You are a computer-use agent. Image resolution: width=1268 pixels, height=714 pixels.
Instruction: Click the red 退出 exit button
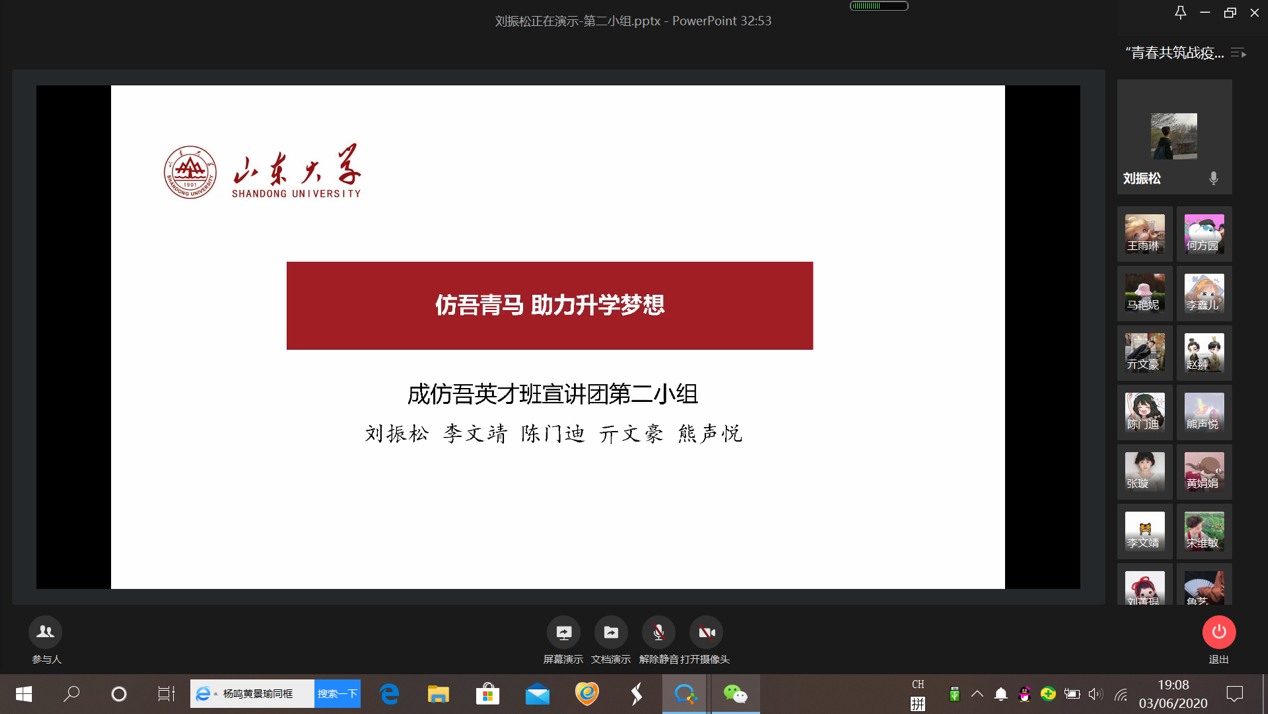click(x=1218, y=633)
